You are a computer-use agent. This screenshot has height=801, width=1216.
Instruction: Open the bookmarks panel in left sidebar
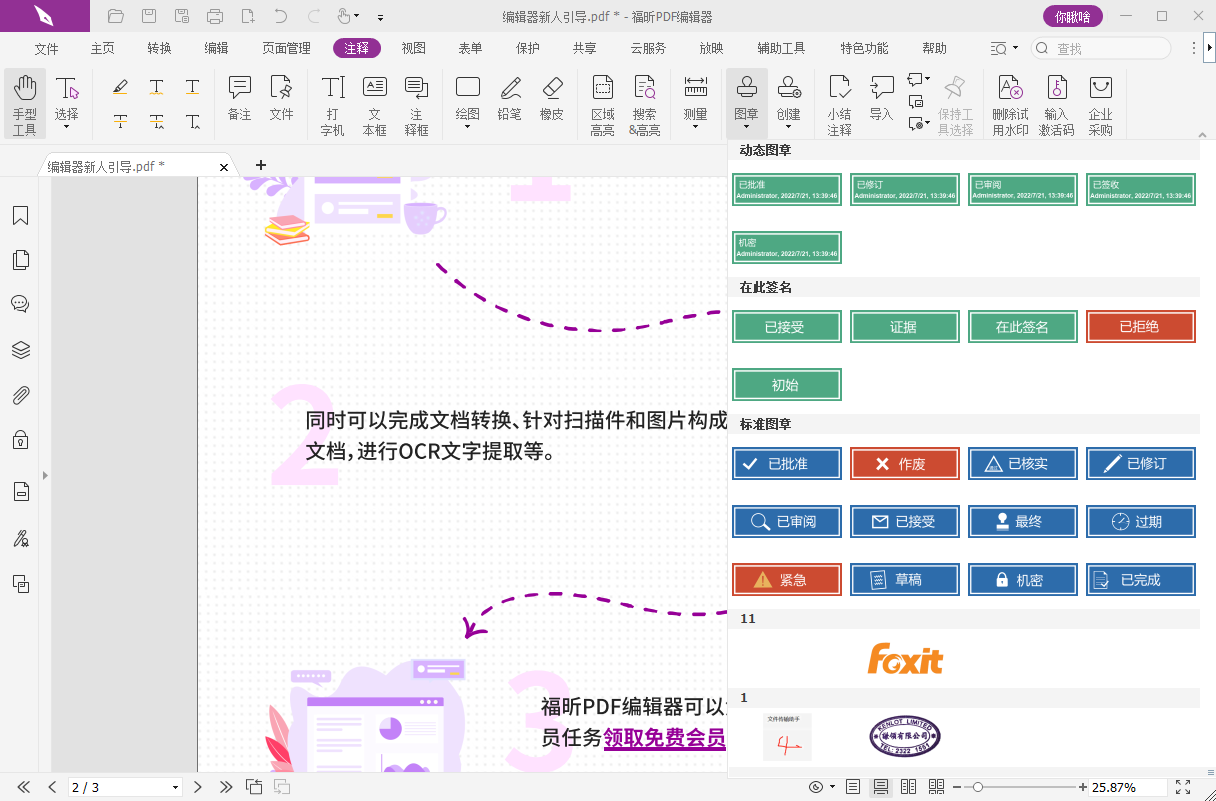[20, 216]
